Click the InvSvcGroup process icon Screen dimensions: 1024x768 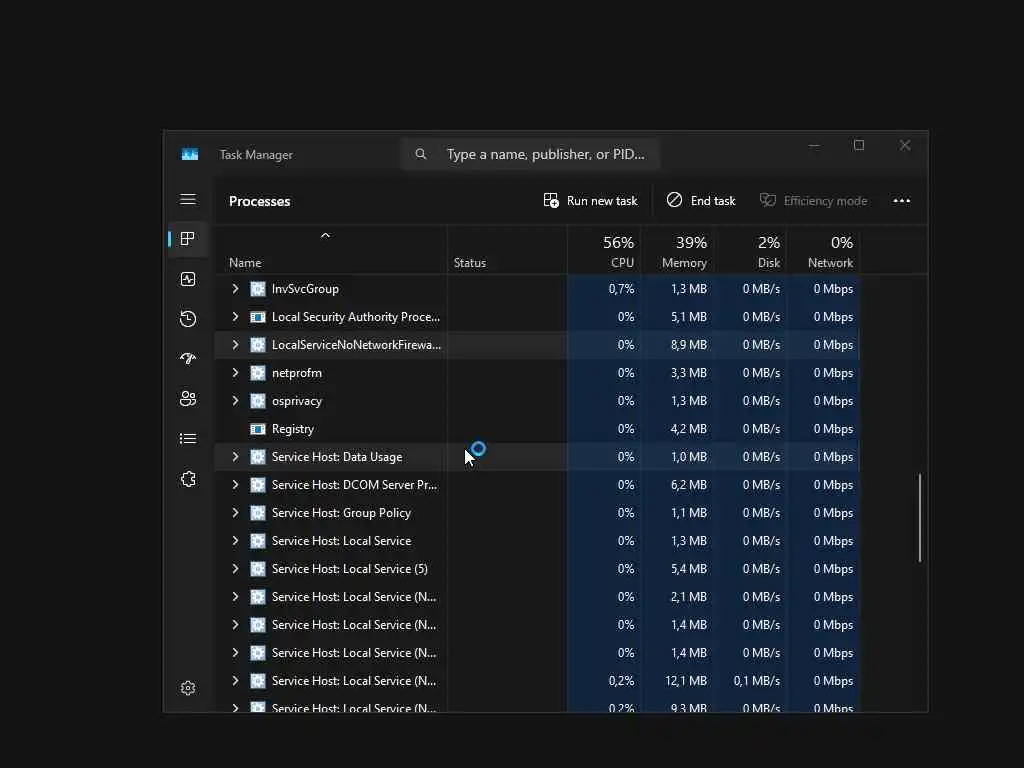click(258, 289)
